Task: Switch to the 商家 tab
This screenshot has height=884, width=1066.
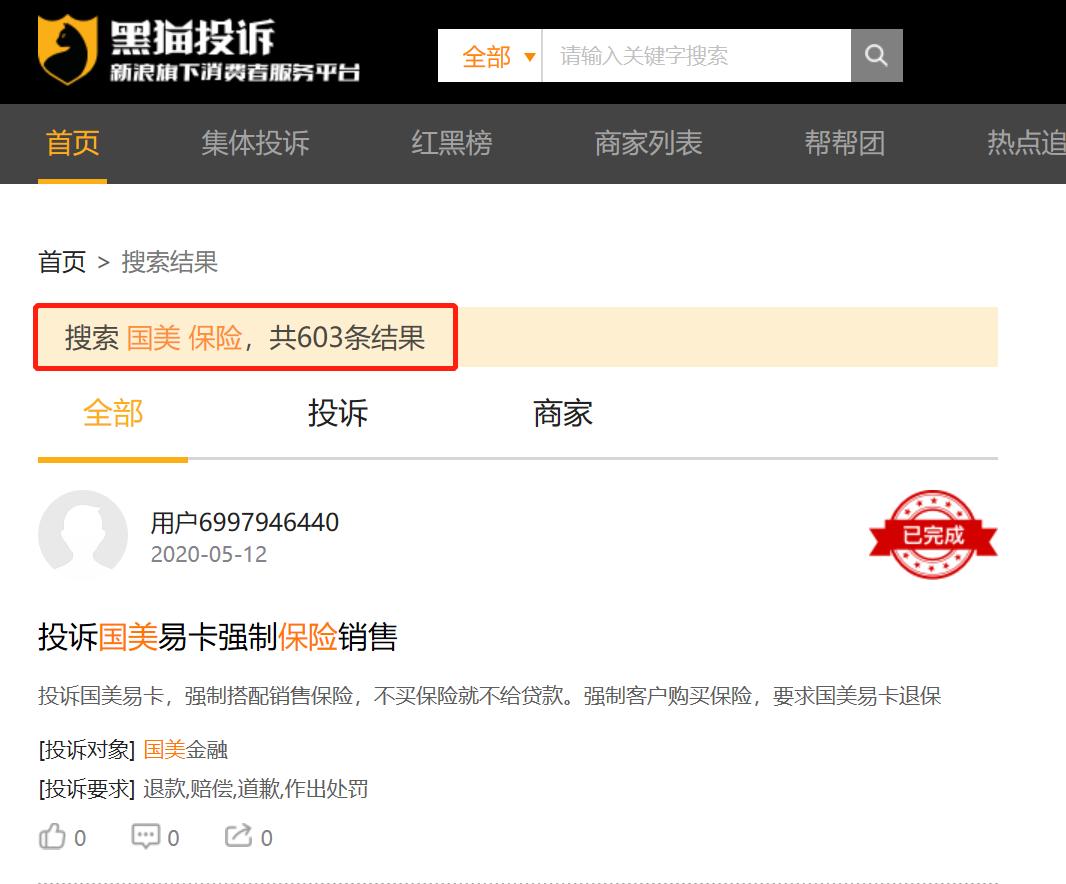Action: pos(563,413)
